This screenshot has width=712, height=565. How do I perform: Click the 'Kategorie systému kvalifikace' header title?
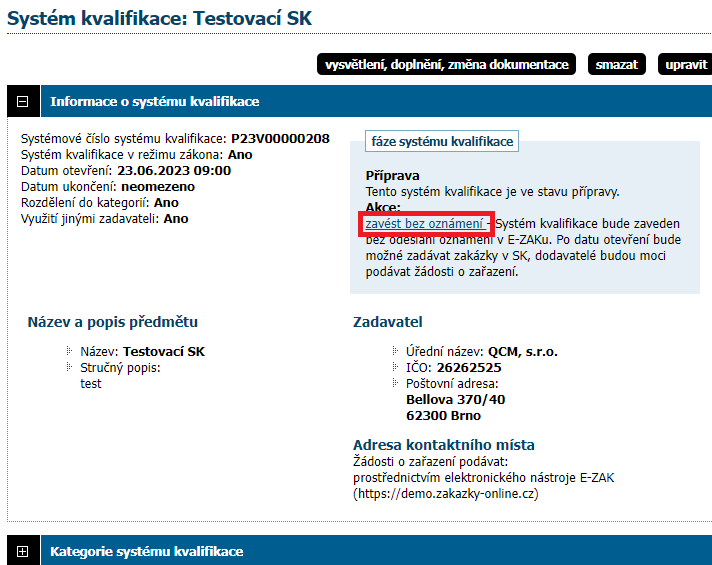pyautogui.click(x=146, y=551)
